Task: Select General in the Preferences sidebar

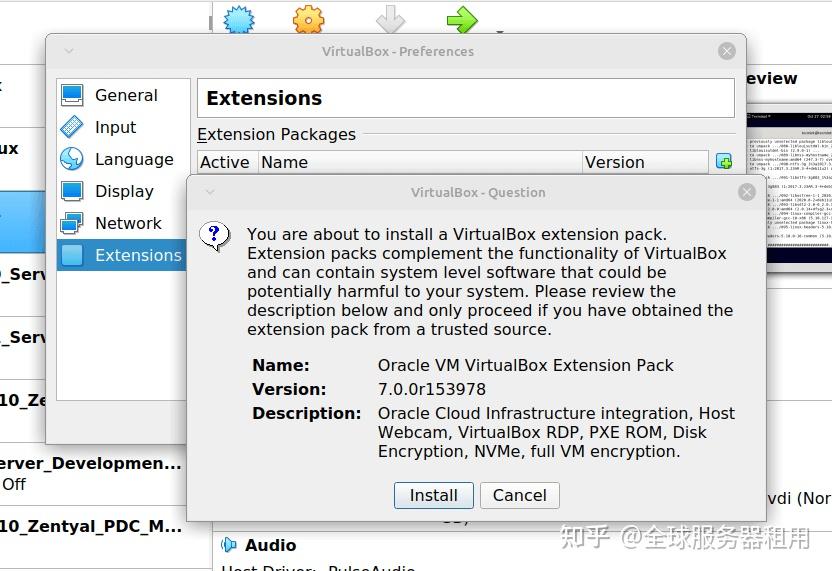Action: 123,95
